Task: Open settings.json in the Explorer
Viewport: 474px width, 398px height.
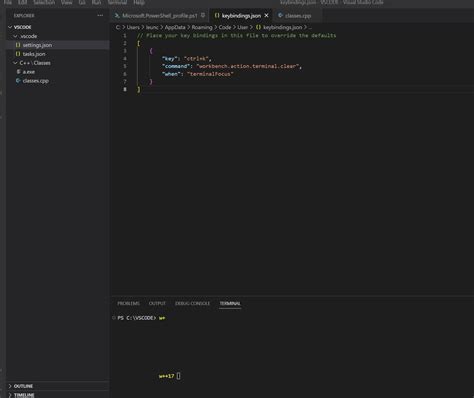Action: click(58, 45)
